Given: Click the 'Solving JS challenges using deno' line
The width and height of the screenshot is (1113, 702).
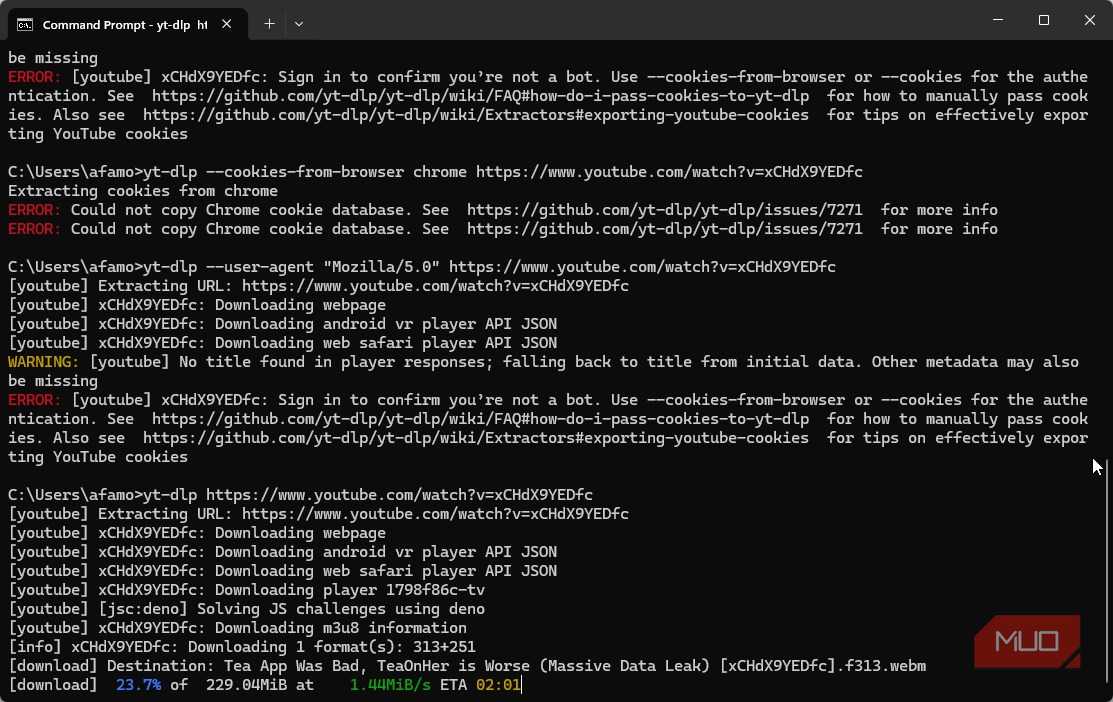Looking at the screenshot, I should coord(246,609).
